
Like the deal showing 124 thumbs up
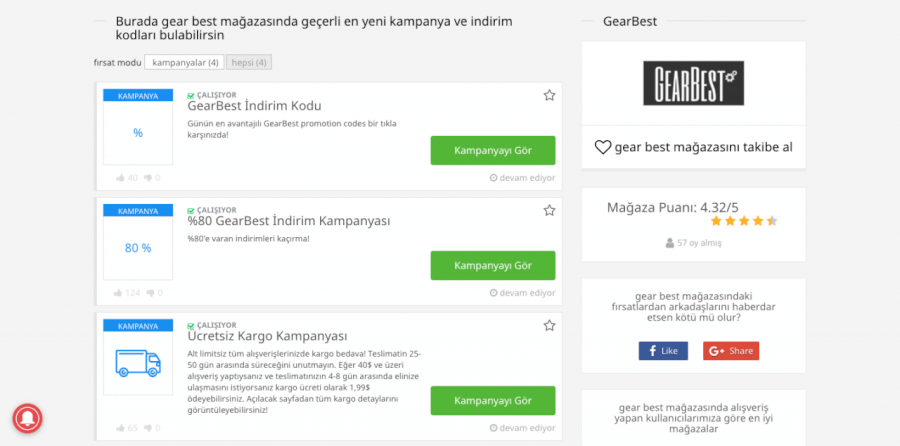click(118, 293)
